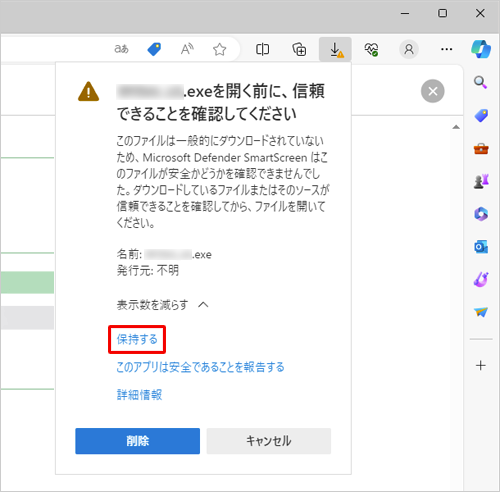Click the 削除 button

[138, 441]
